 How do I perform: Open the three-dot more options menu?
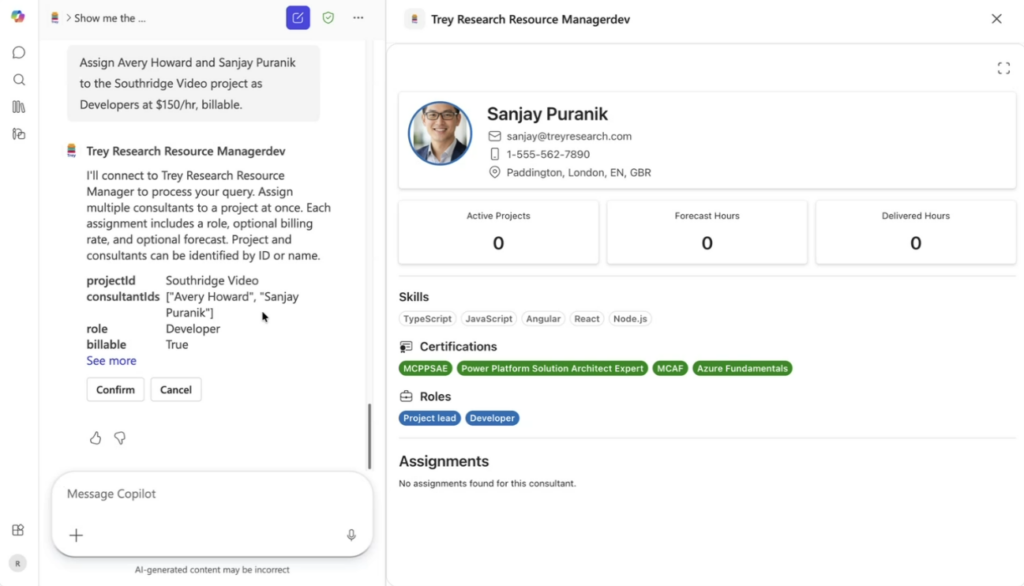(x=358, y=18)
